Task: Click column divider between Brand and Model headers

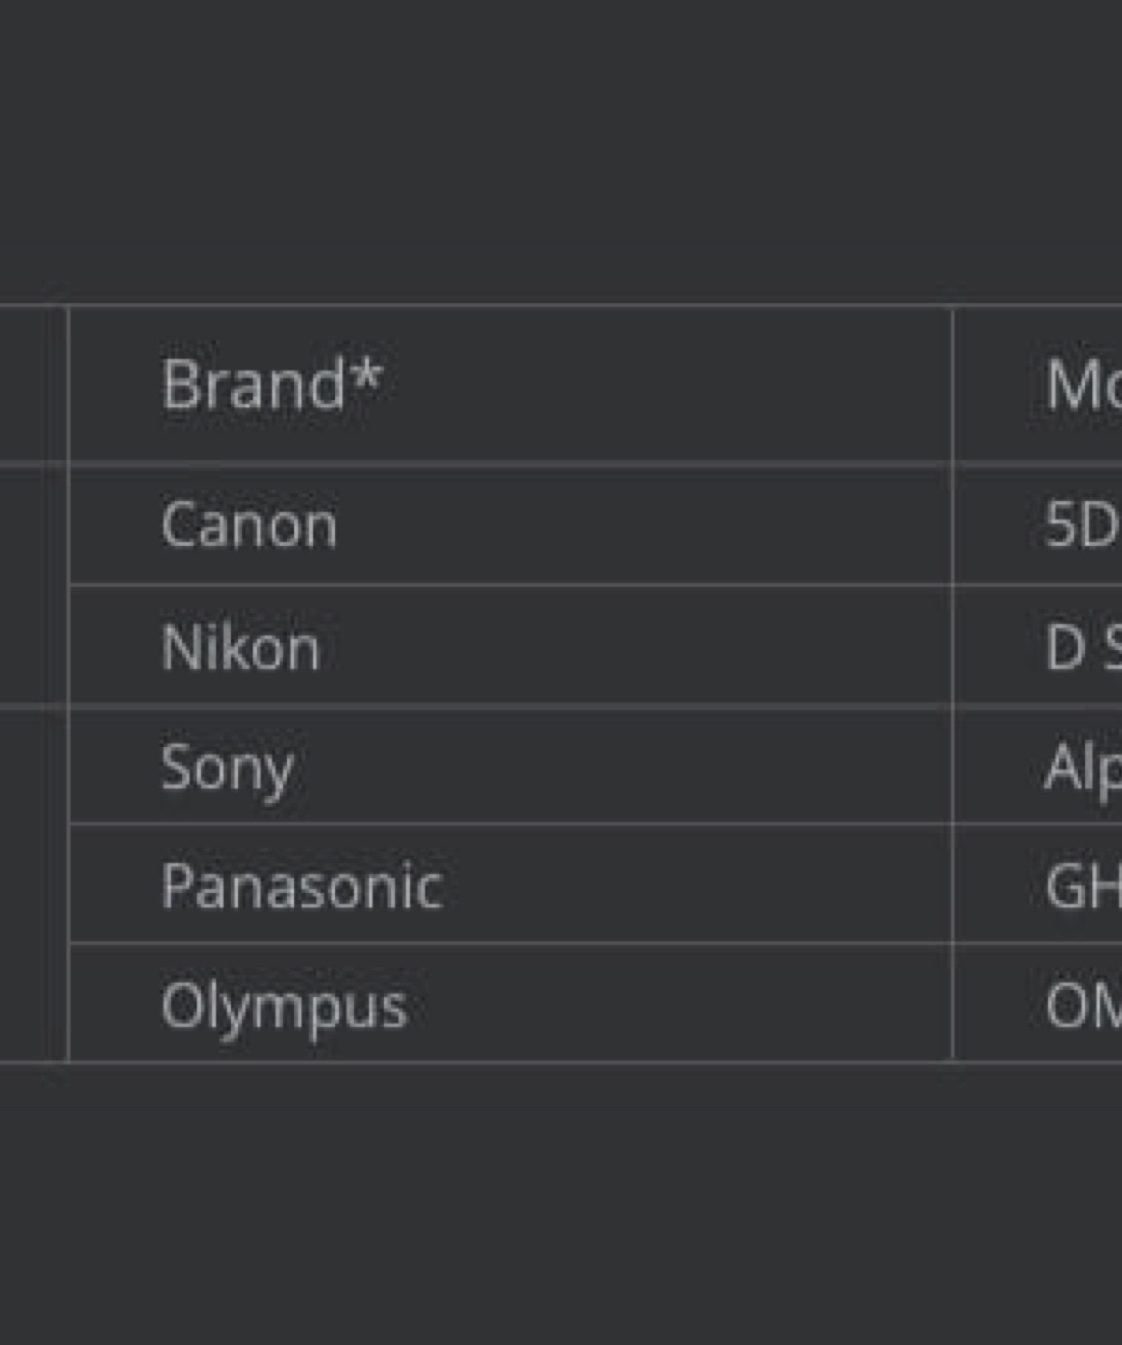Action: coord(952,384)
